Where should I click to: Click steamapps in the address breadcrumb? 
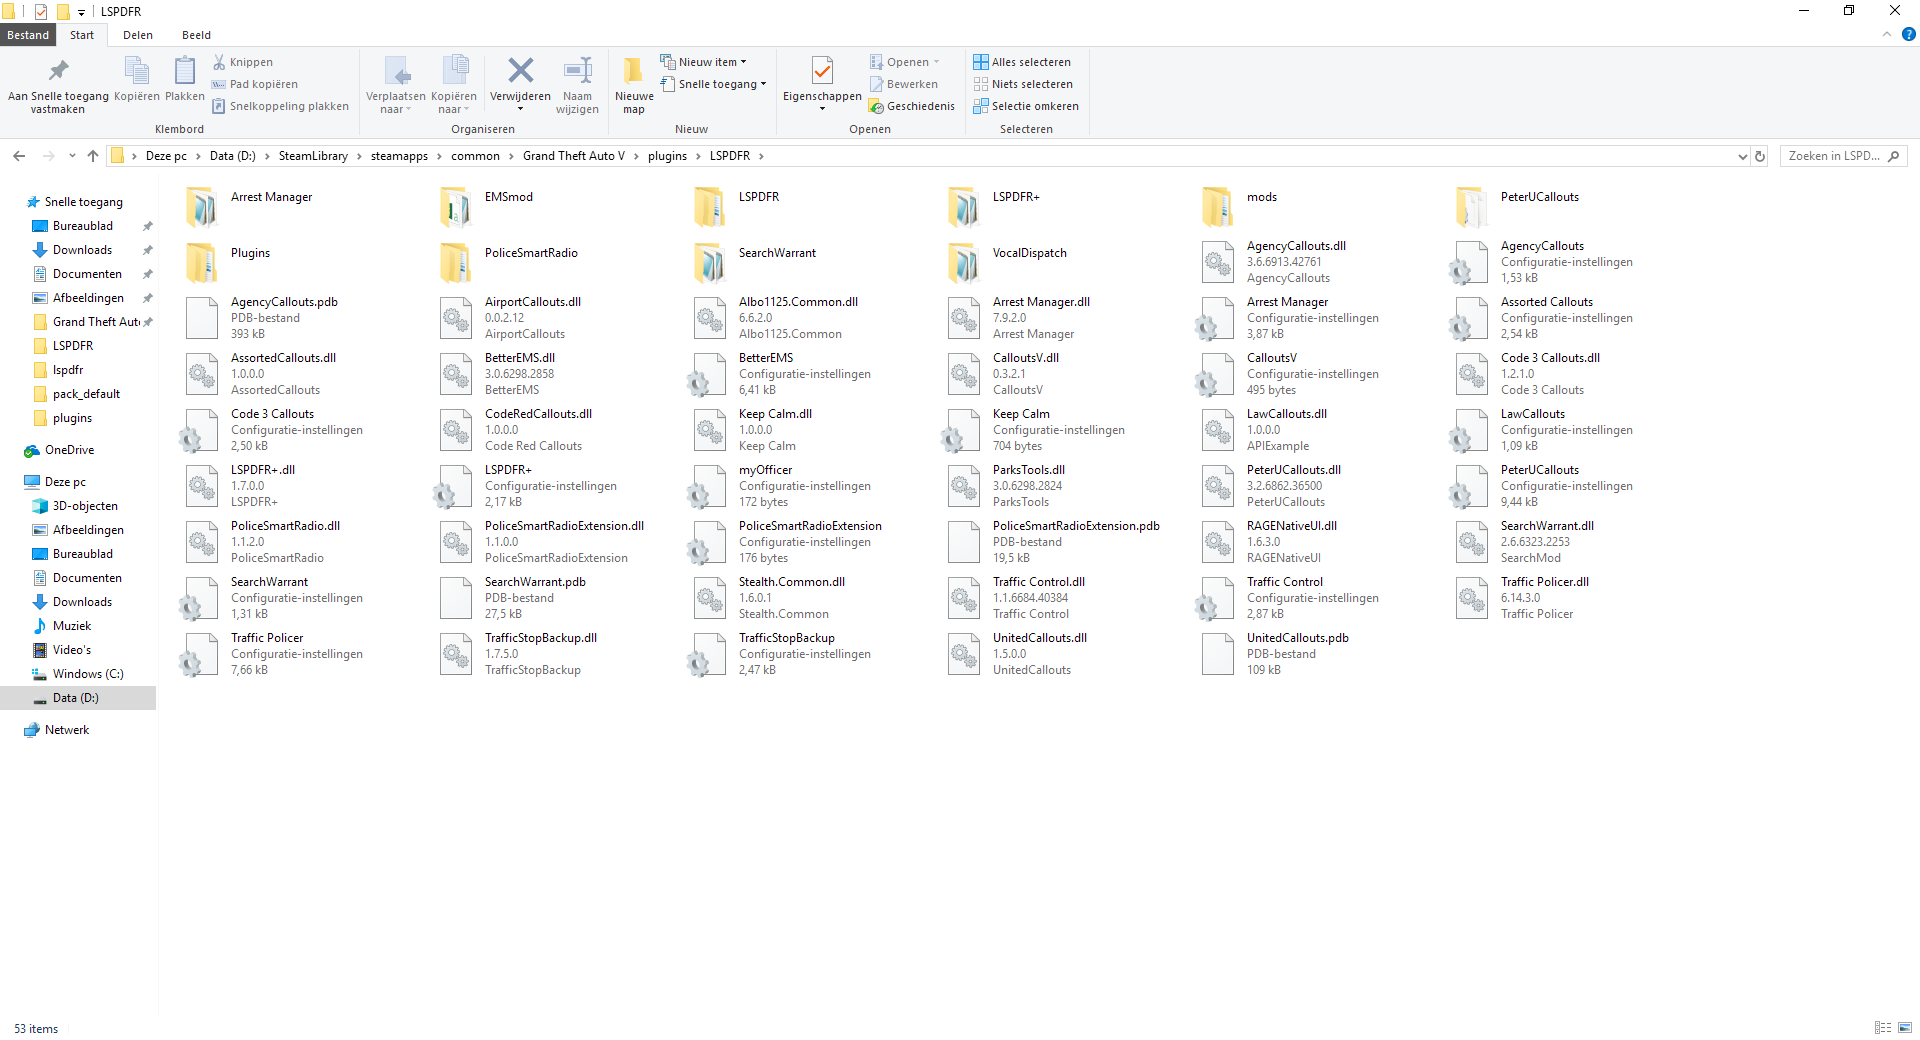click(399, 156)
